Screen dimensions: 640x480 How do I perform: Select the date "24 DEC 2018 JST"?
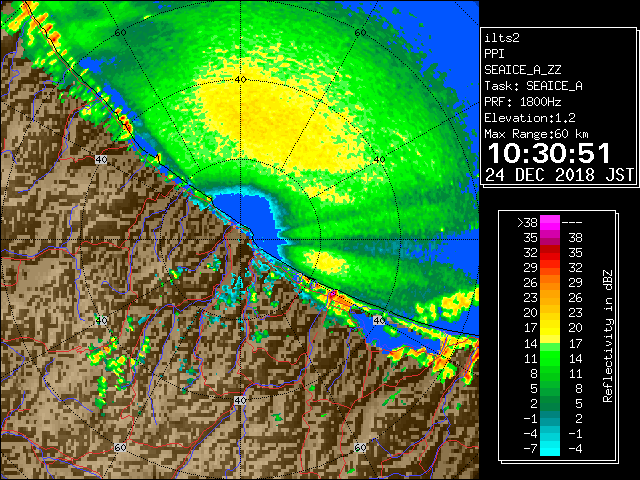tap(559, 175)
